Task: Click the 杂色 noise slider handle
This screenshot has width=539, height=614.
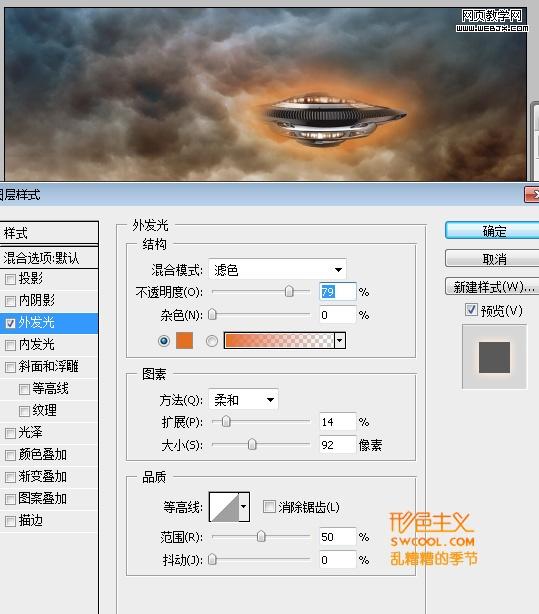Action: point(212,314)
